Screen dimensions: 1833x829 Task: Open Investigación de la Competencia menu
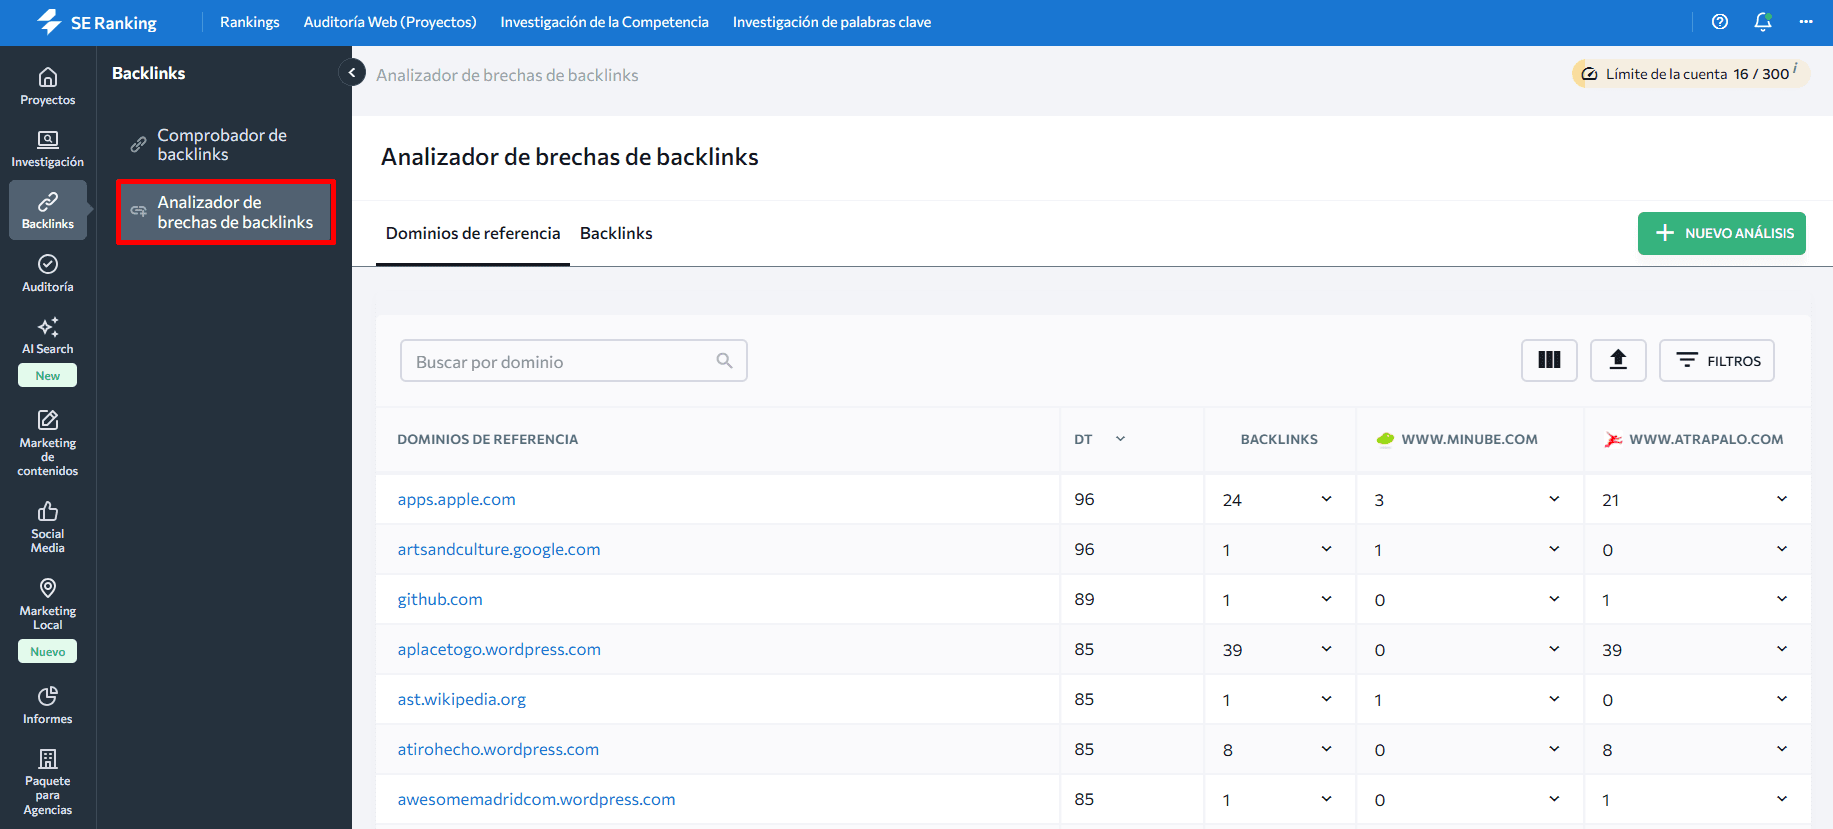tap(604, 22)
